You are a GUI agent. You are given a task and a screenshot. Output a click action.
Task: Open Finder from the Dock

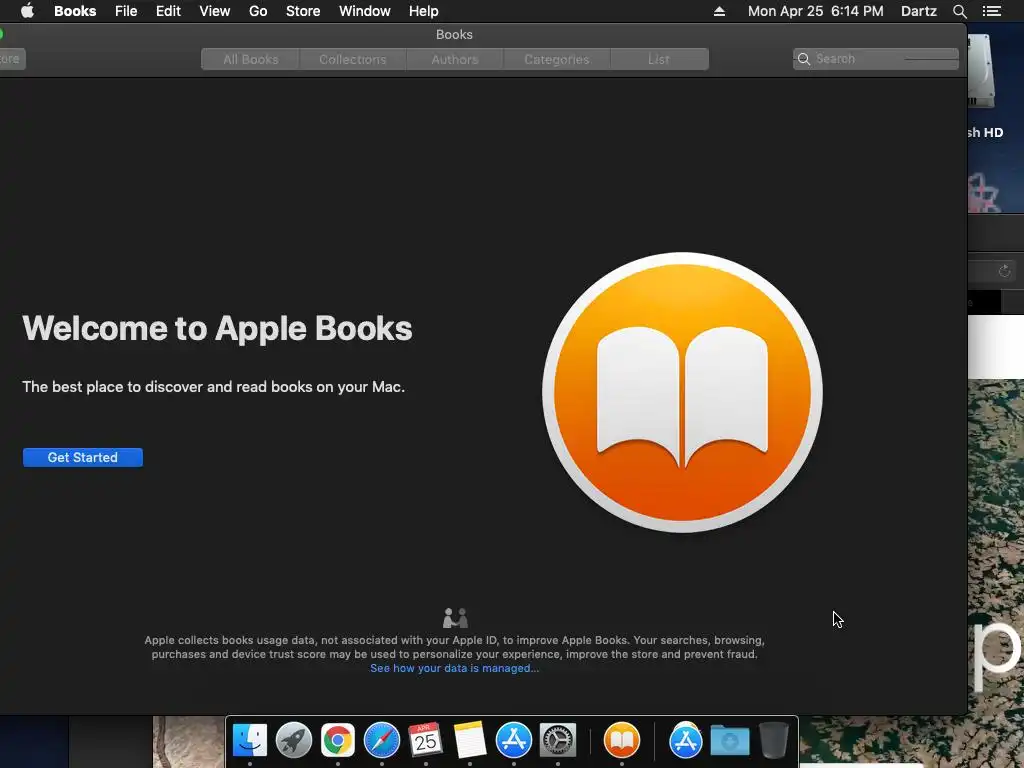click(x=249, y=740)
